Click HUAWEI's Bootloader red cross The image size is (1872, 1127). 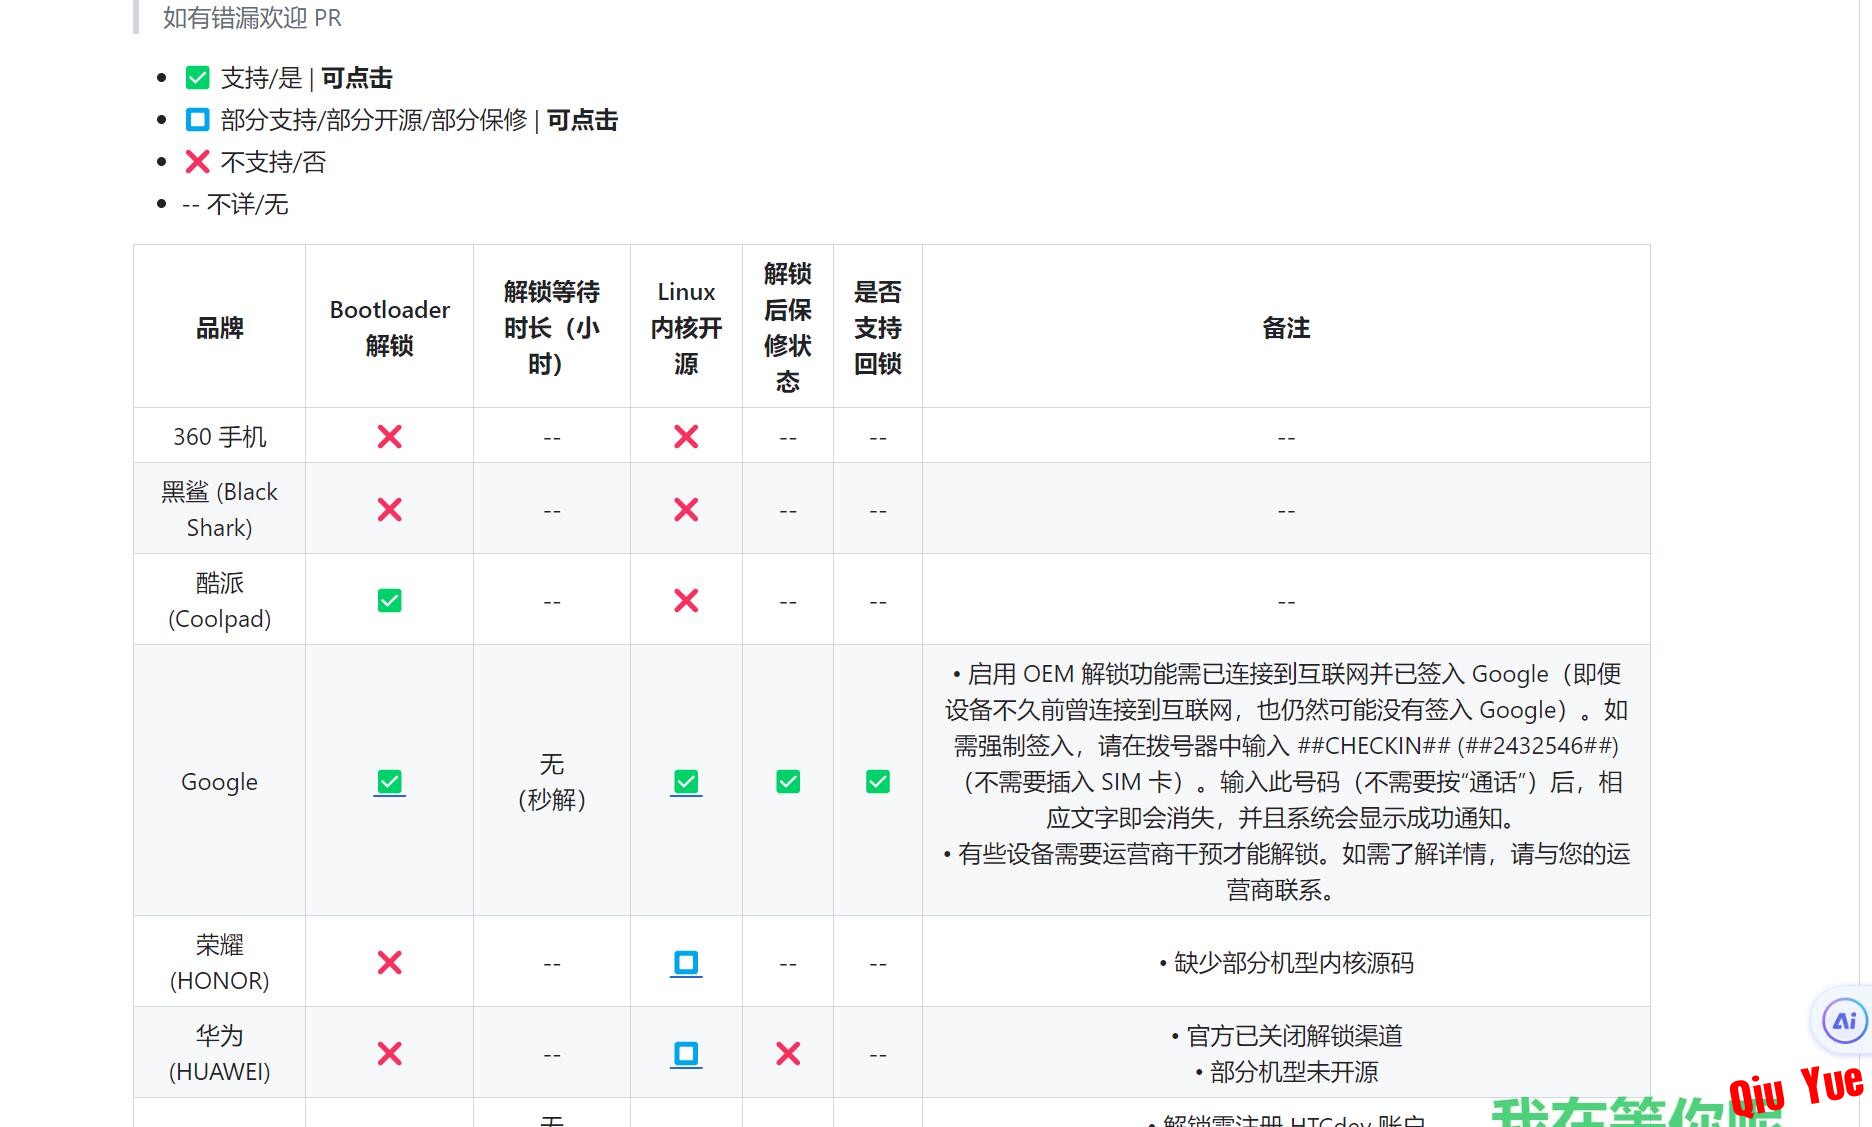click(x=389, y=1054)
